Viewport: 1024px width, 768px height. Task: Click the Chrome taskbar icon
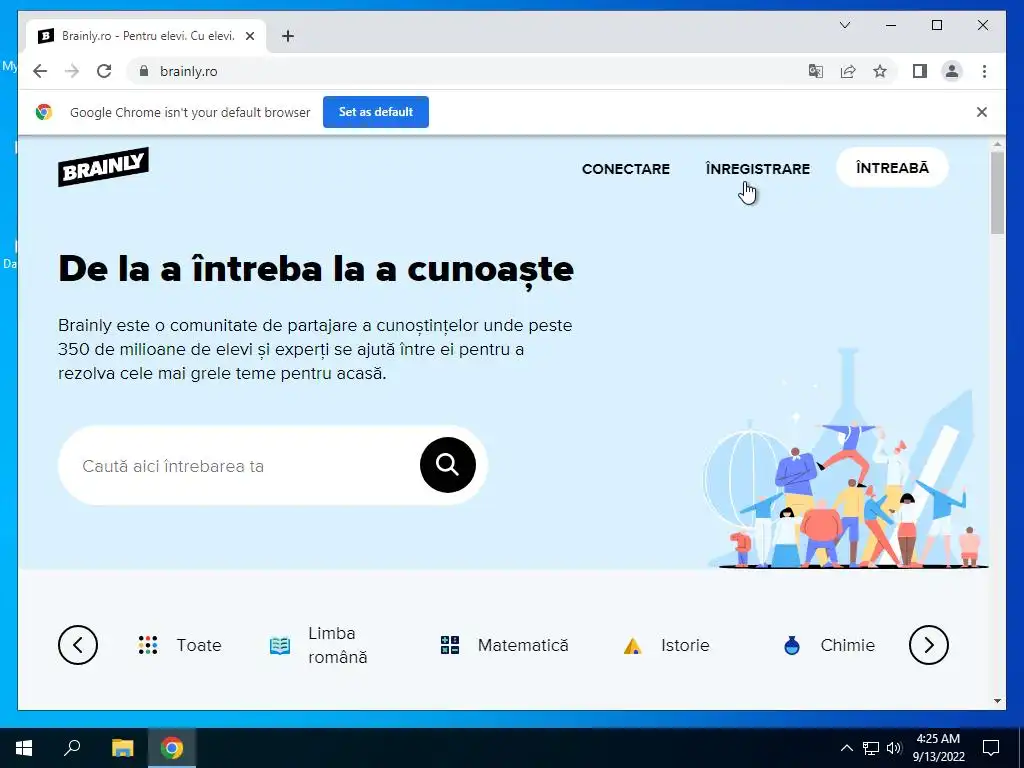click(x=172, y=748)
